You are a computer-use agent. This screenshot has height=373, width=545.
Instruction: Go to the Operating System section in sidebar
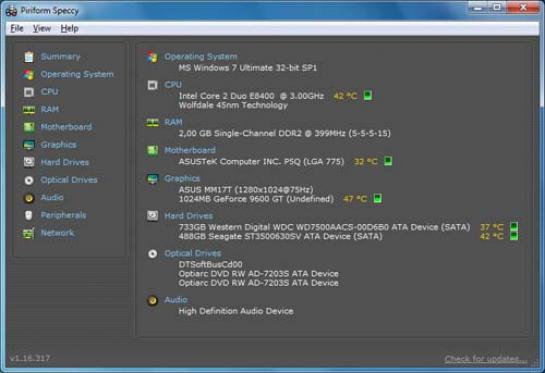(77, 74)
